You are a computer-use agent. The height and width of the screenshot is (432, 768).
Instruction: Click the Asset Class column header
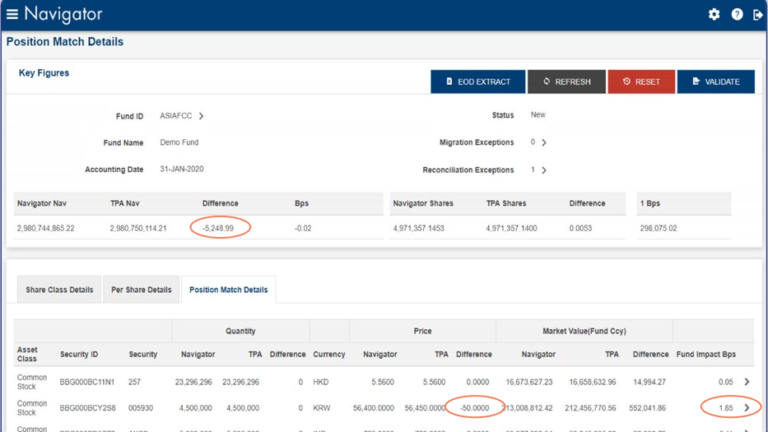point(27,354)
